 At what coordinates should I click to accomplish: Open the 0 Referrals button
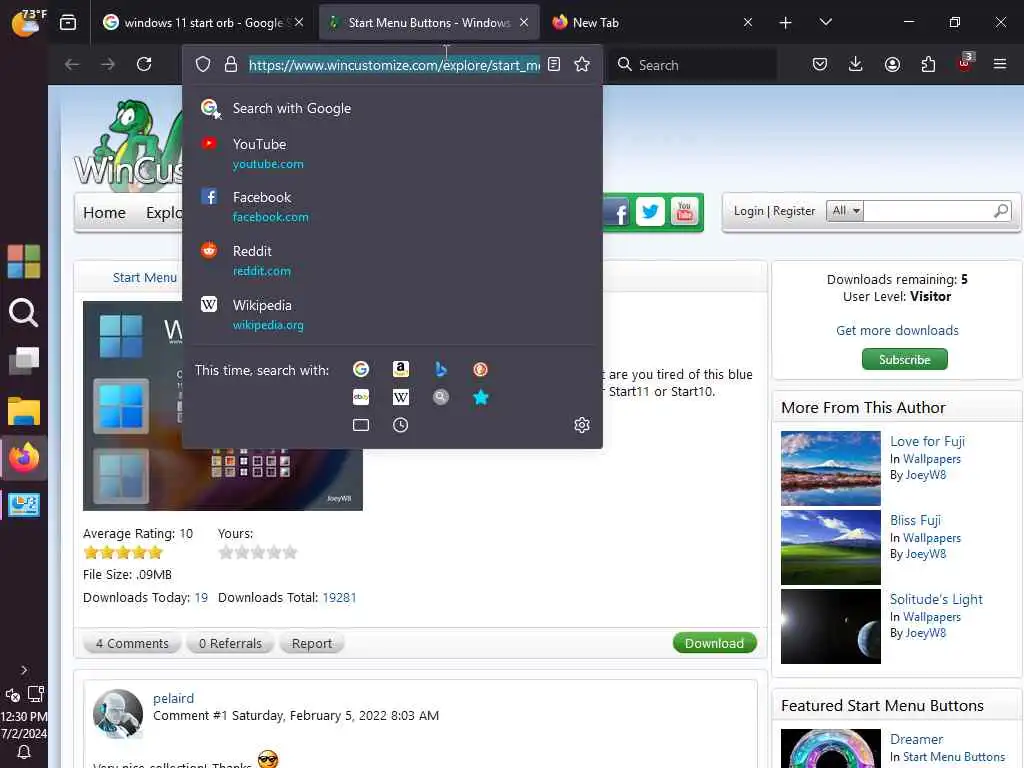click(230, 643)
